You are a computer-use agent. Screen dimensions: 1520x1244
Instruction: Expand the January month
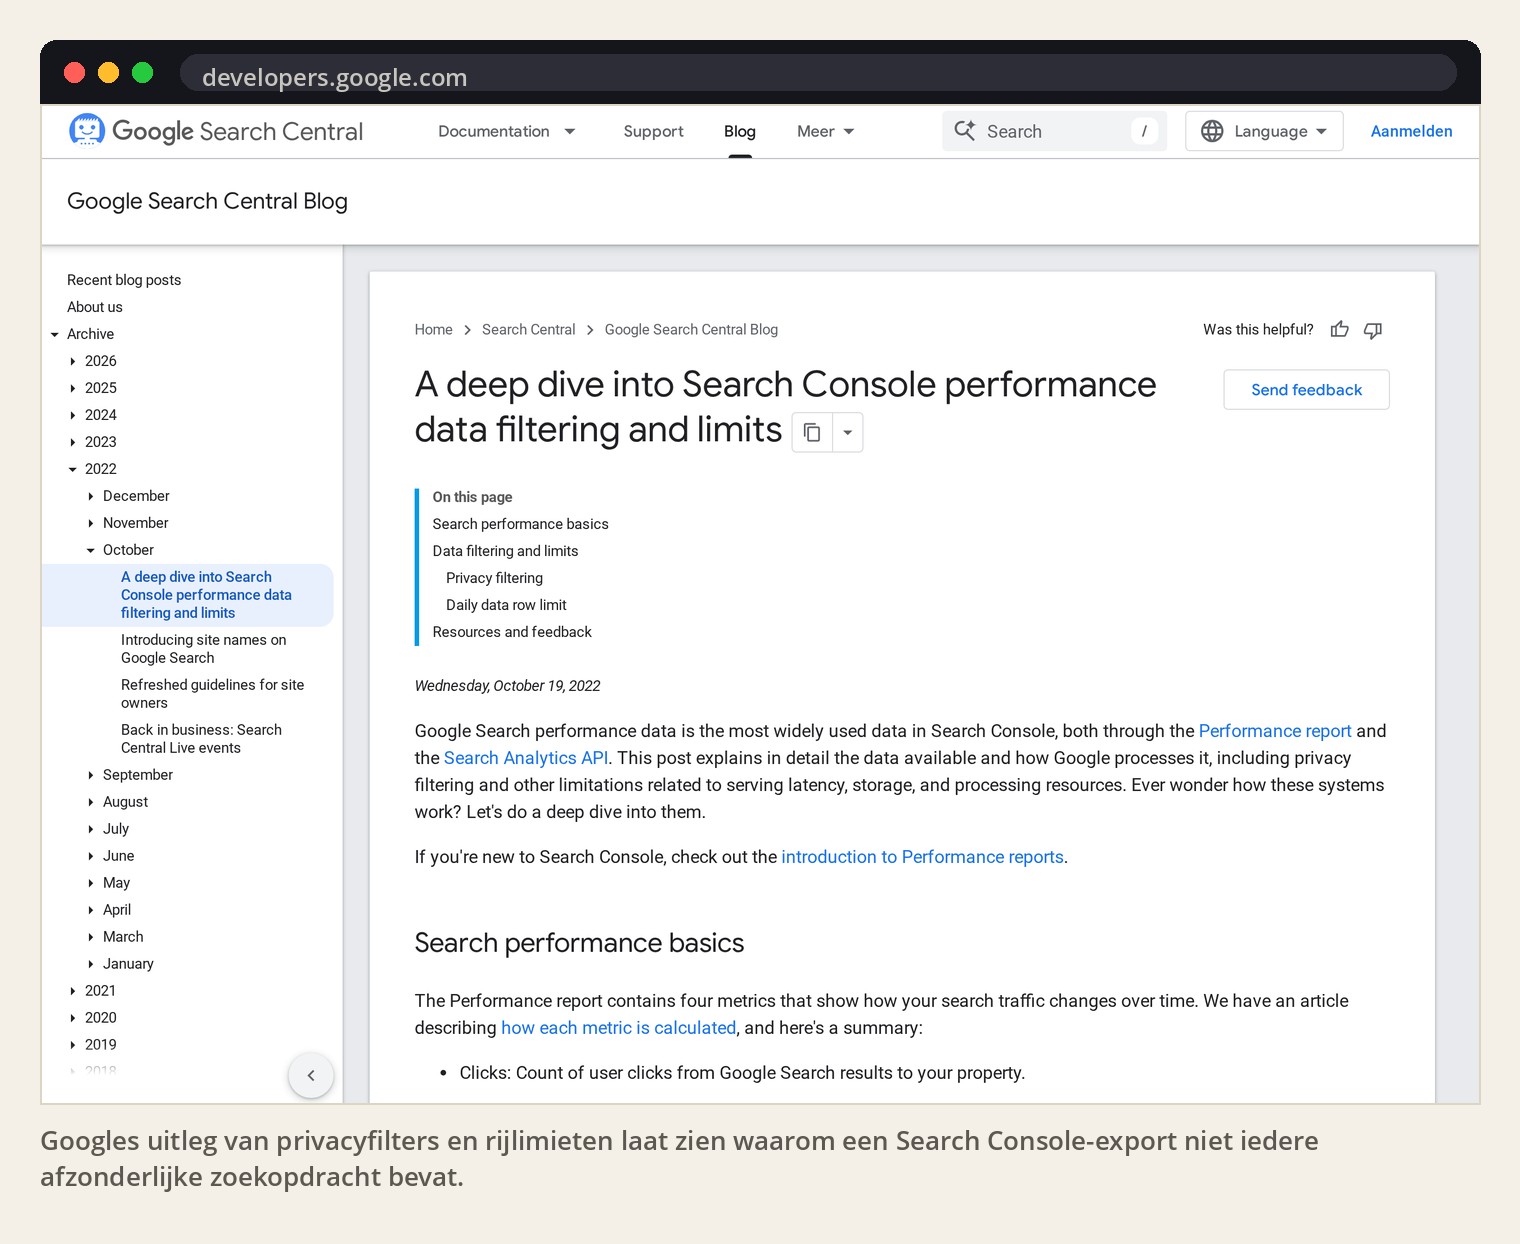pos(91,964)
